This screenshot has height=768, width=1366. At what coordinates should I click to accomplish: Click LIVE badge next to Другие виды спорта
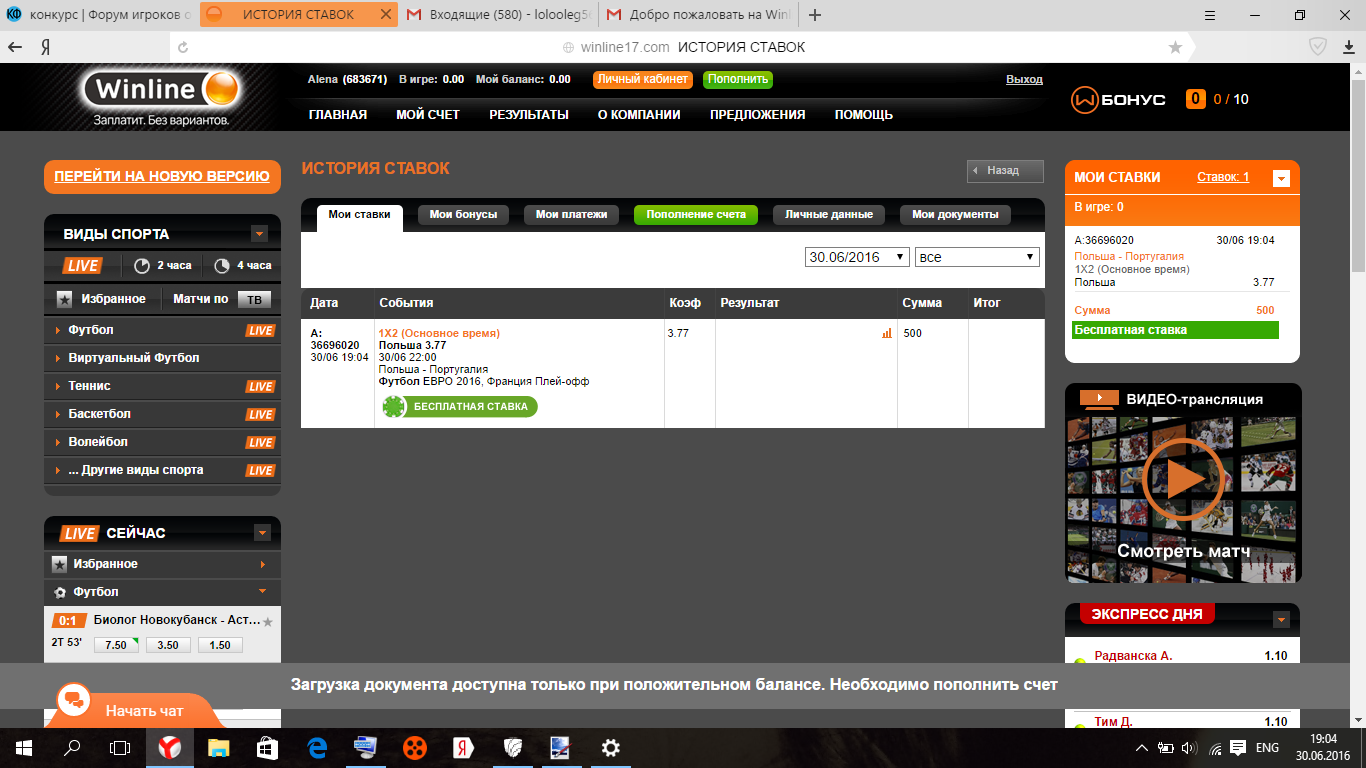coord(260,471)
